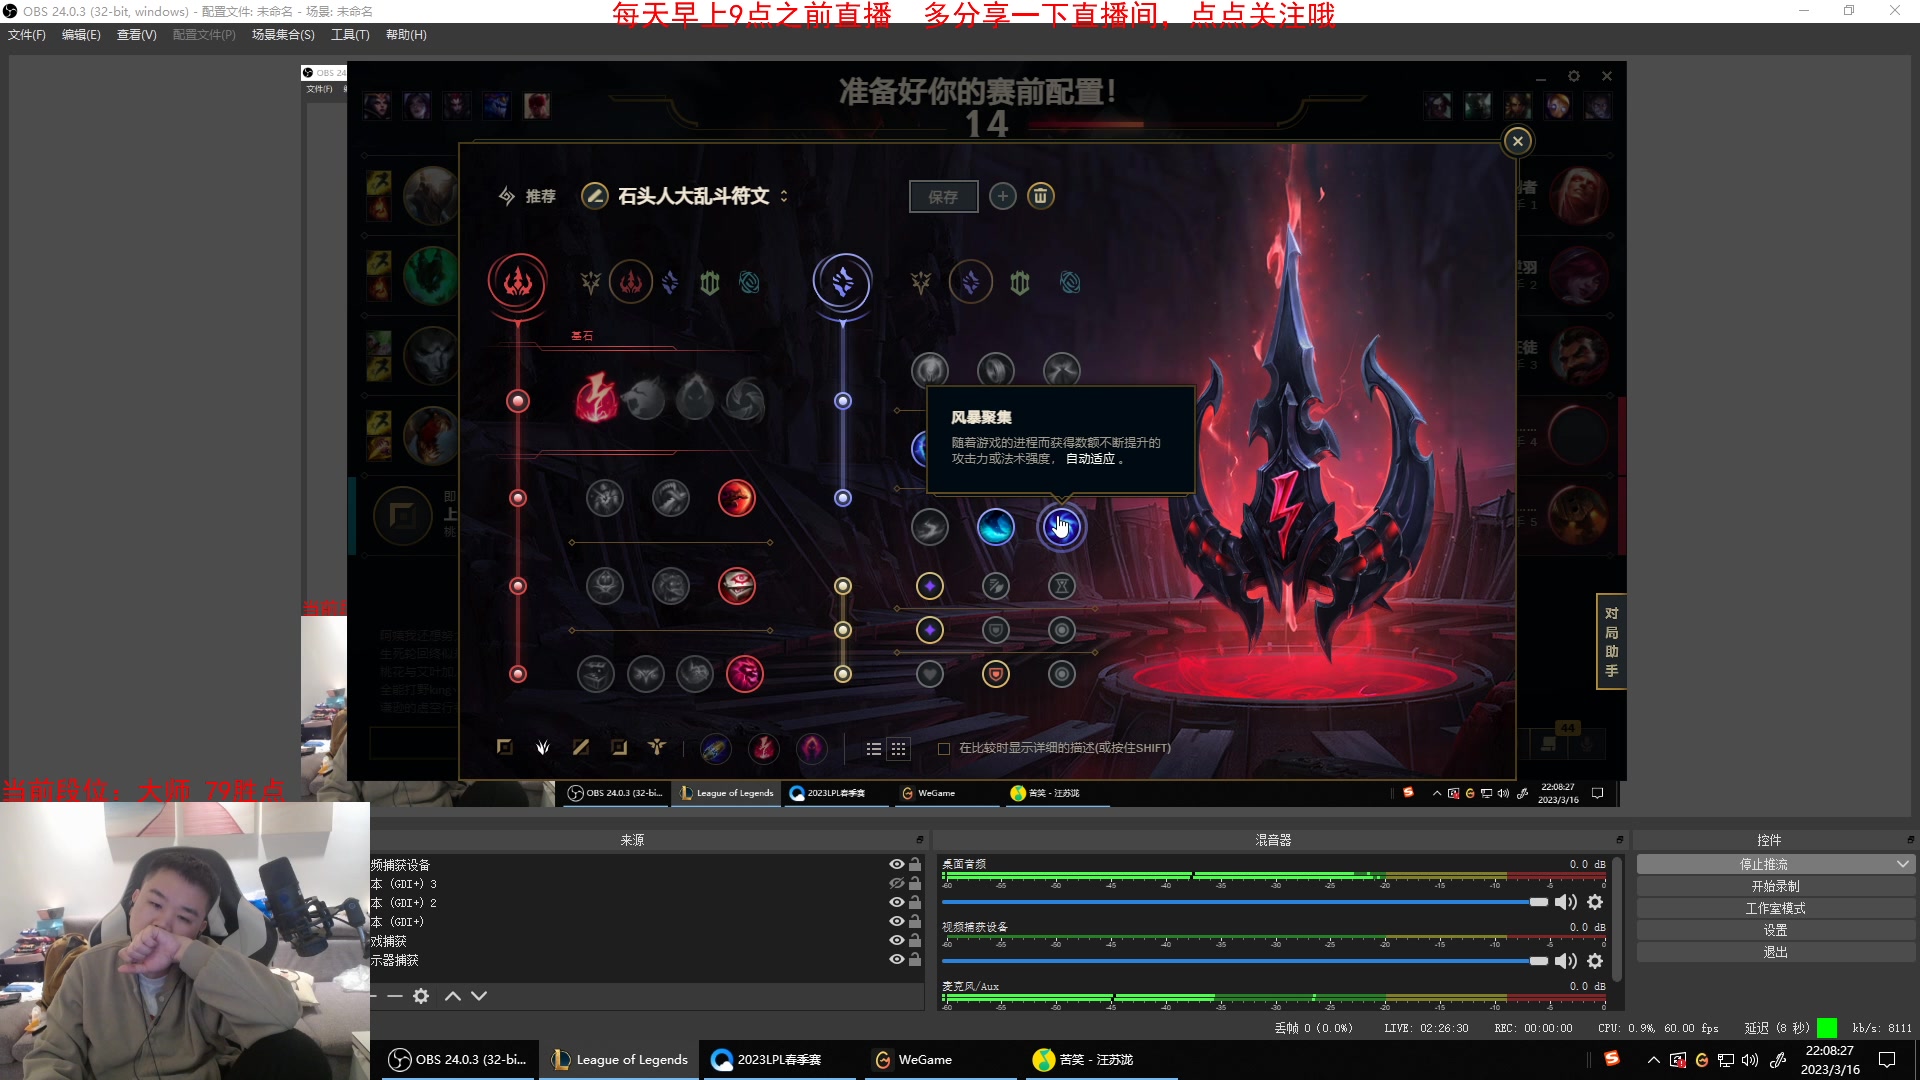Save the rune page with 保存
The height and width of the screenshot is (1080, 1920).
(x=943, y=197)
